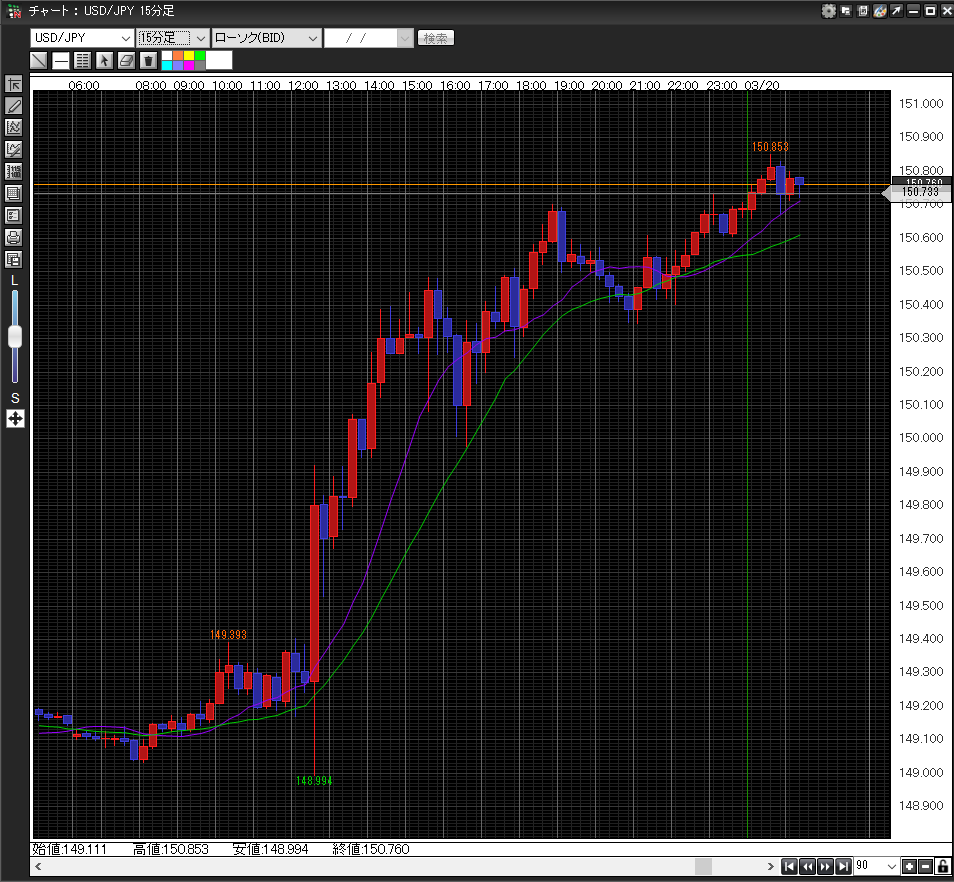
Task: Open chart settings gear icon
Action: click(x=828, y=11)
